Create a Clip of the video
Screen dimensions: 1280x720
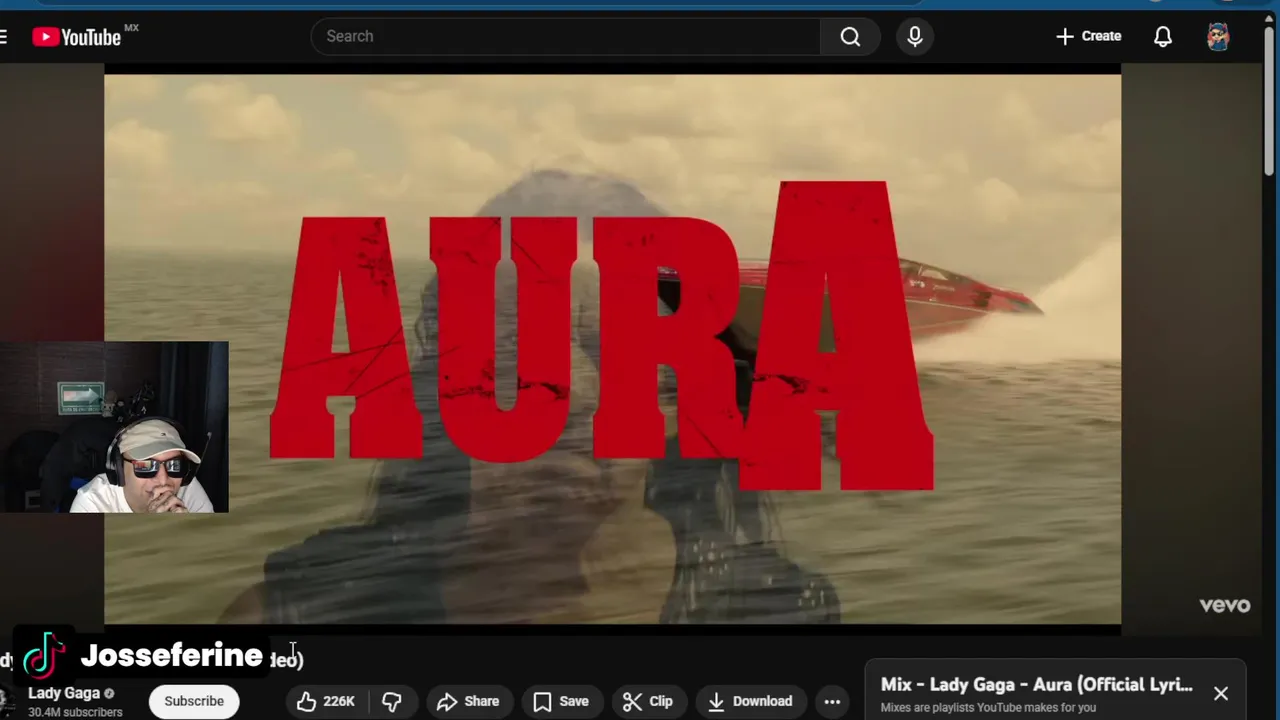pyautogui.click(x=648, y=701)
